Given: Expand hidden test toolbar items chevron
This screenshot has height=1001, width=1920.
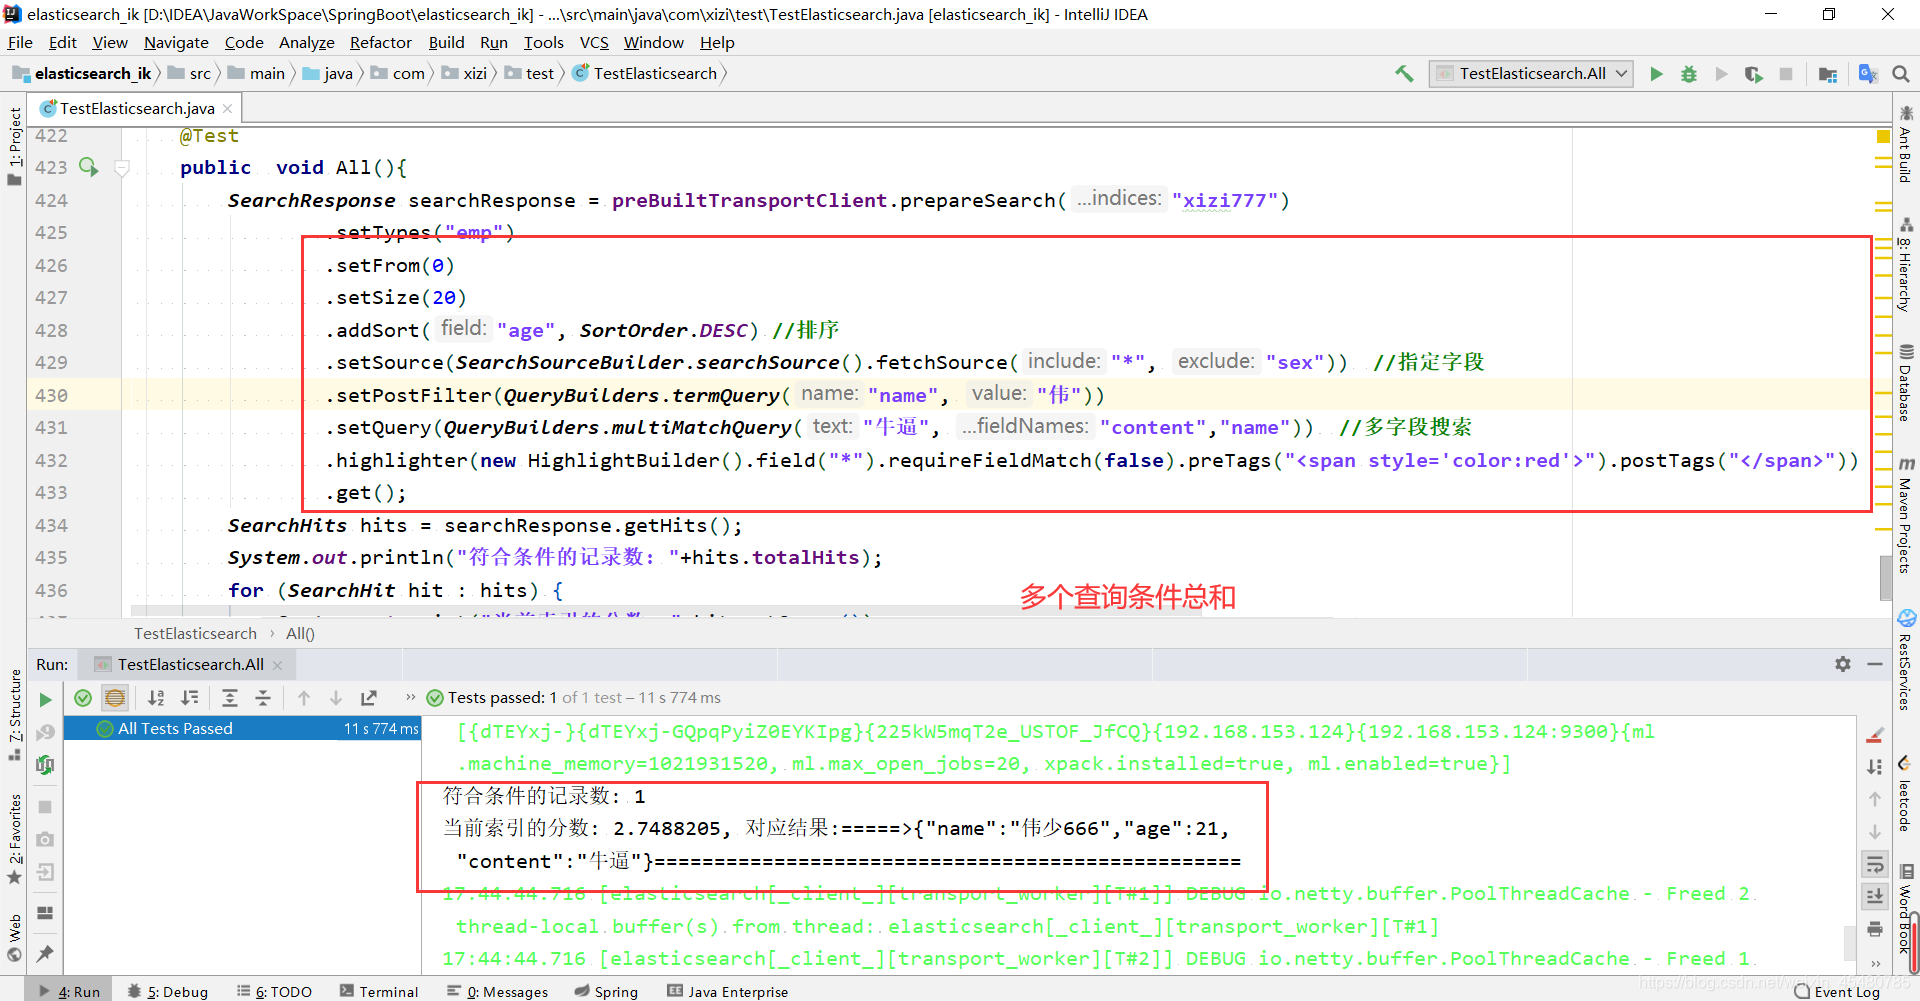Looking at the screenshot, I should (410, 697).
